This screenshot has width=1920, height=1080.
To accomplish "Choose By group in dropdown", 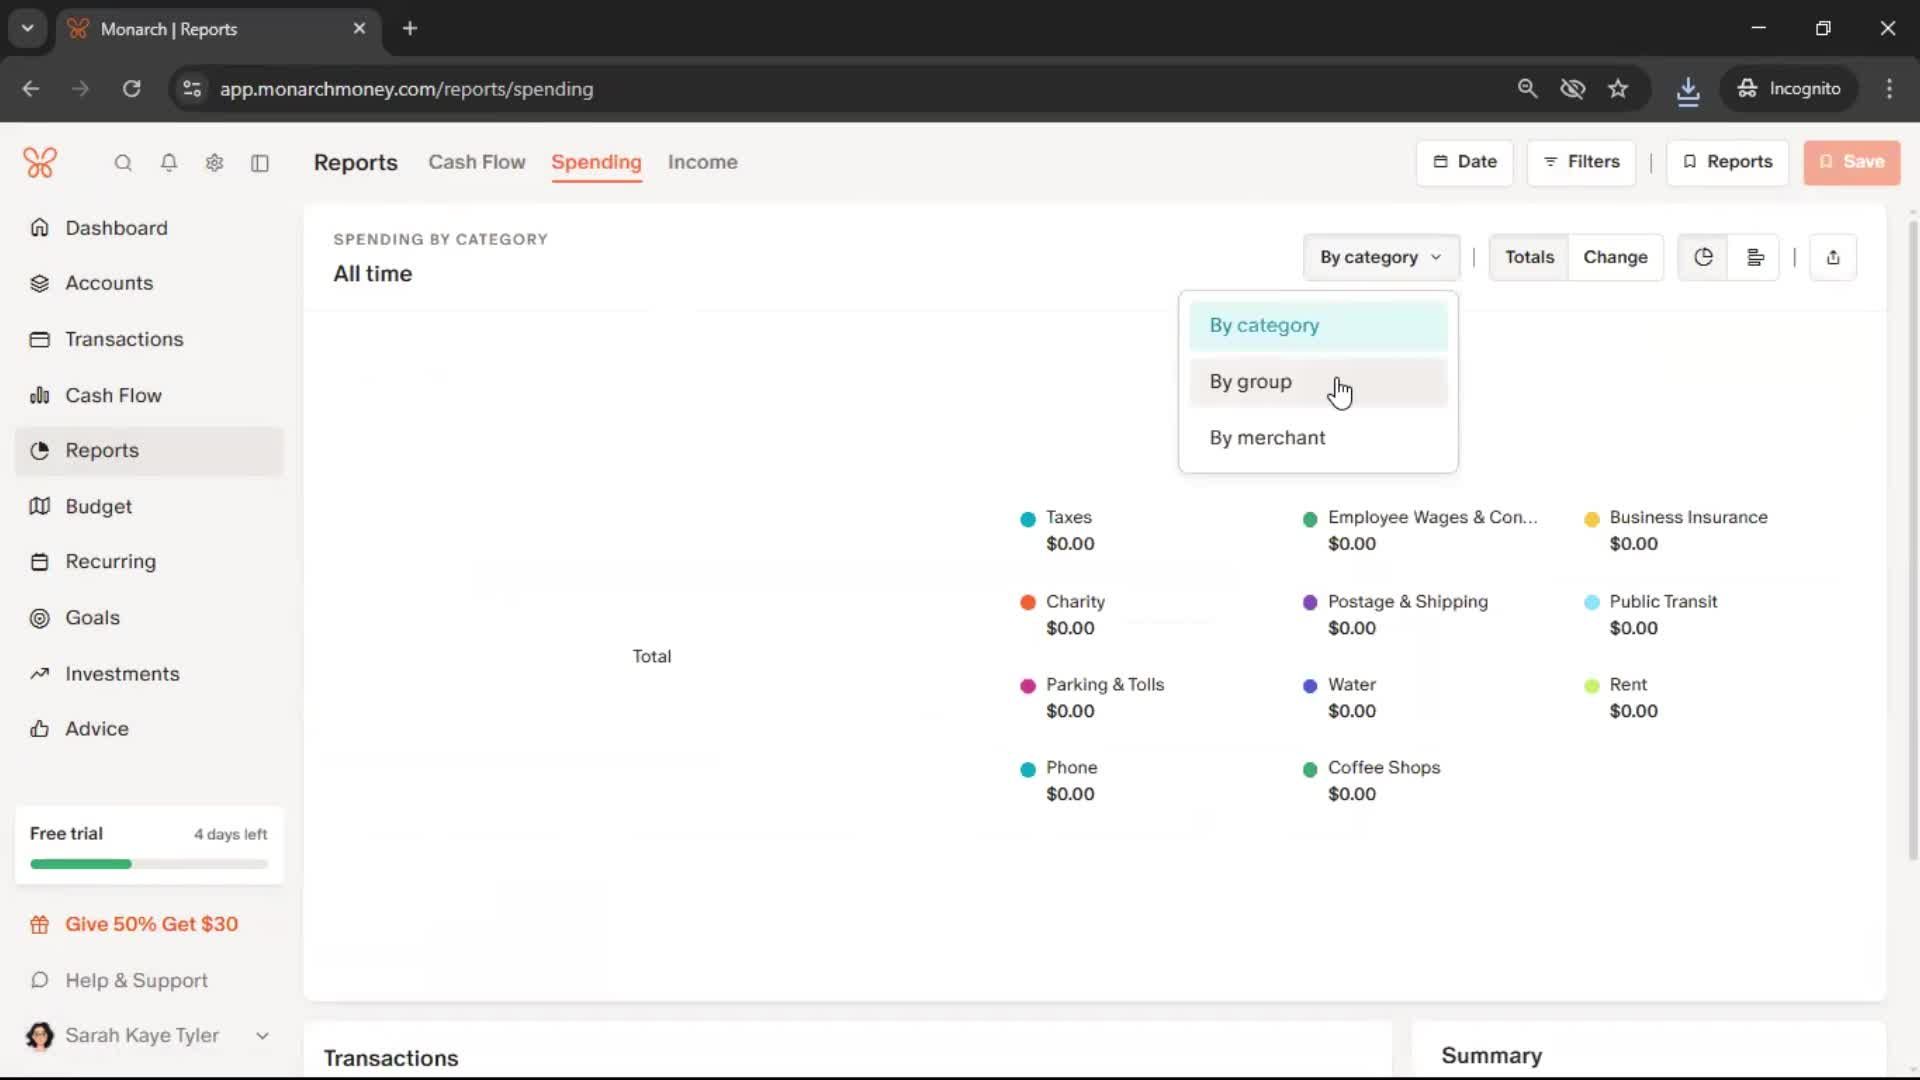I will pyautogui.click(x=1250, y=382).
